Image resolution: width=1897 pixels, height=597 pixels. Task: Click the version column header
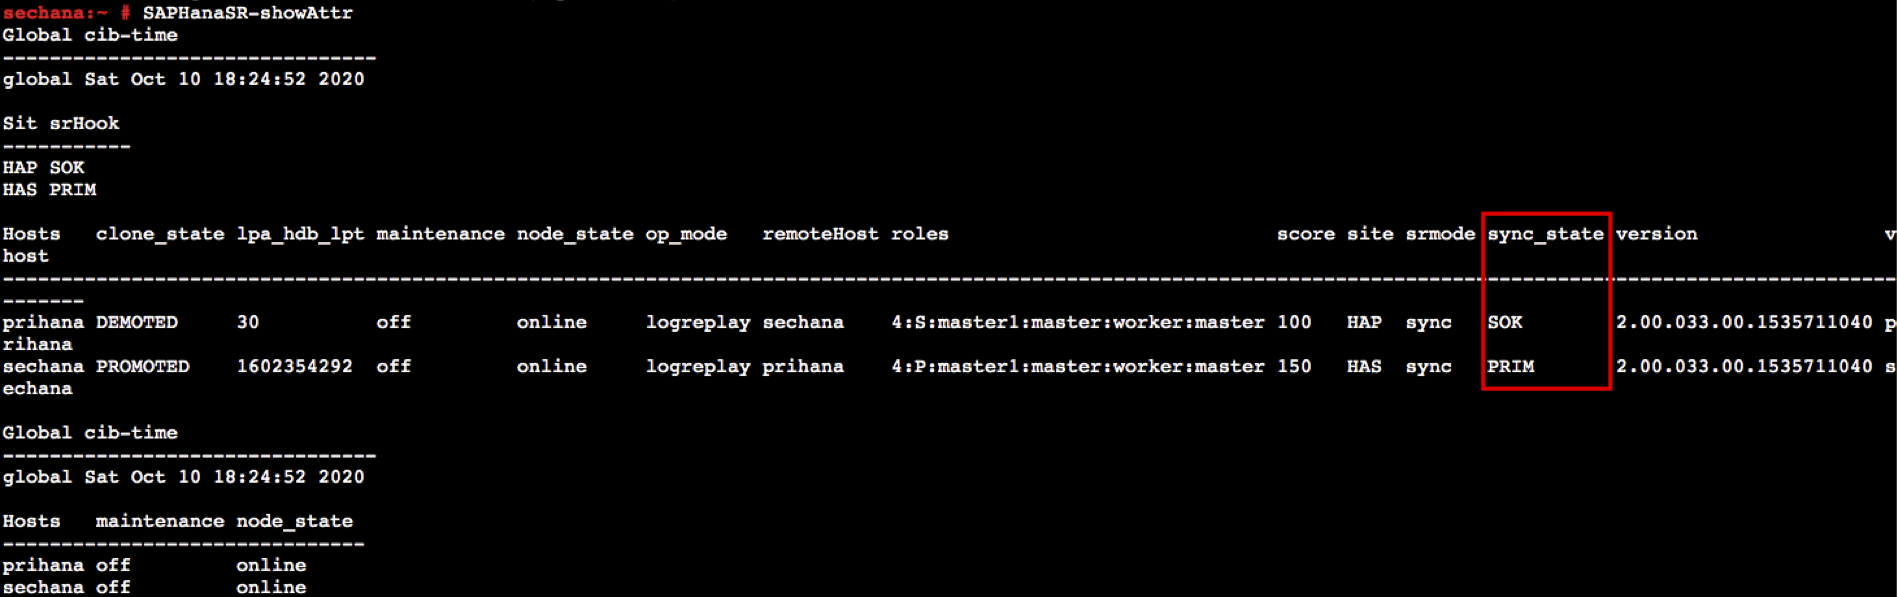(1656, 234)
